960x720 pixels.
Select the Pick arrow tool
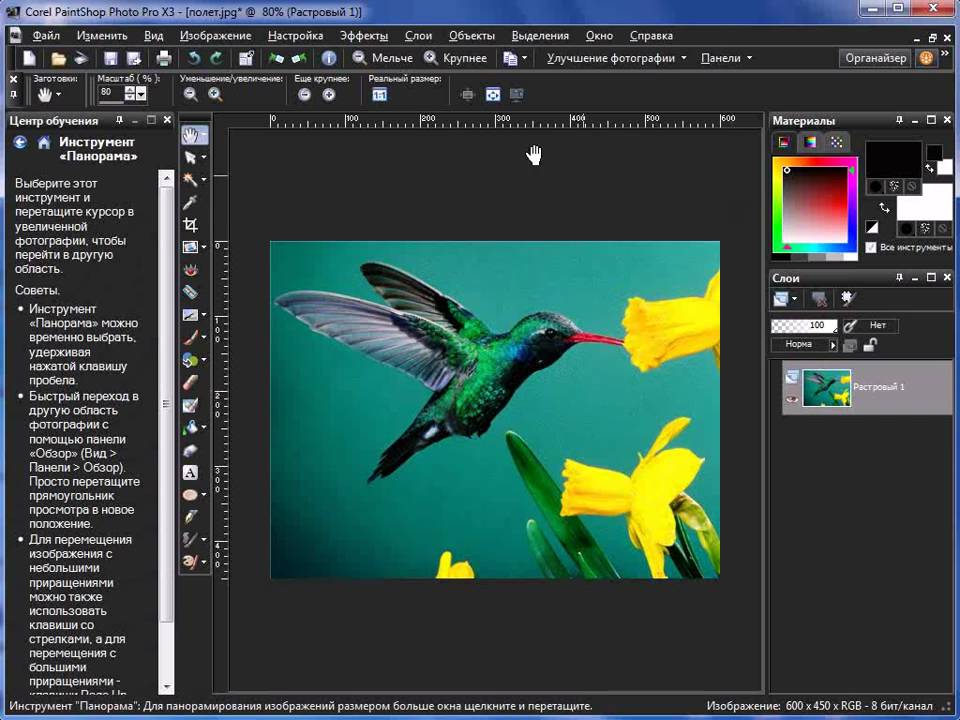[x=190, y=158]
